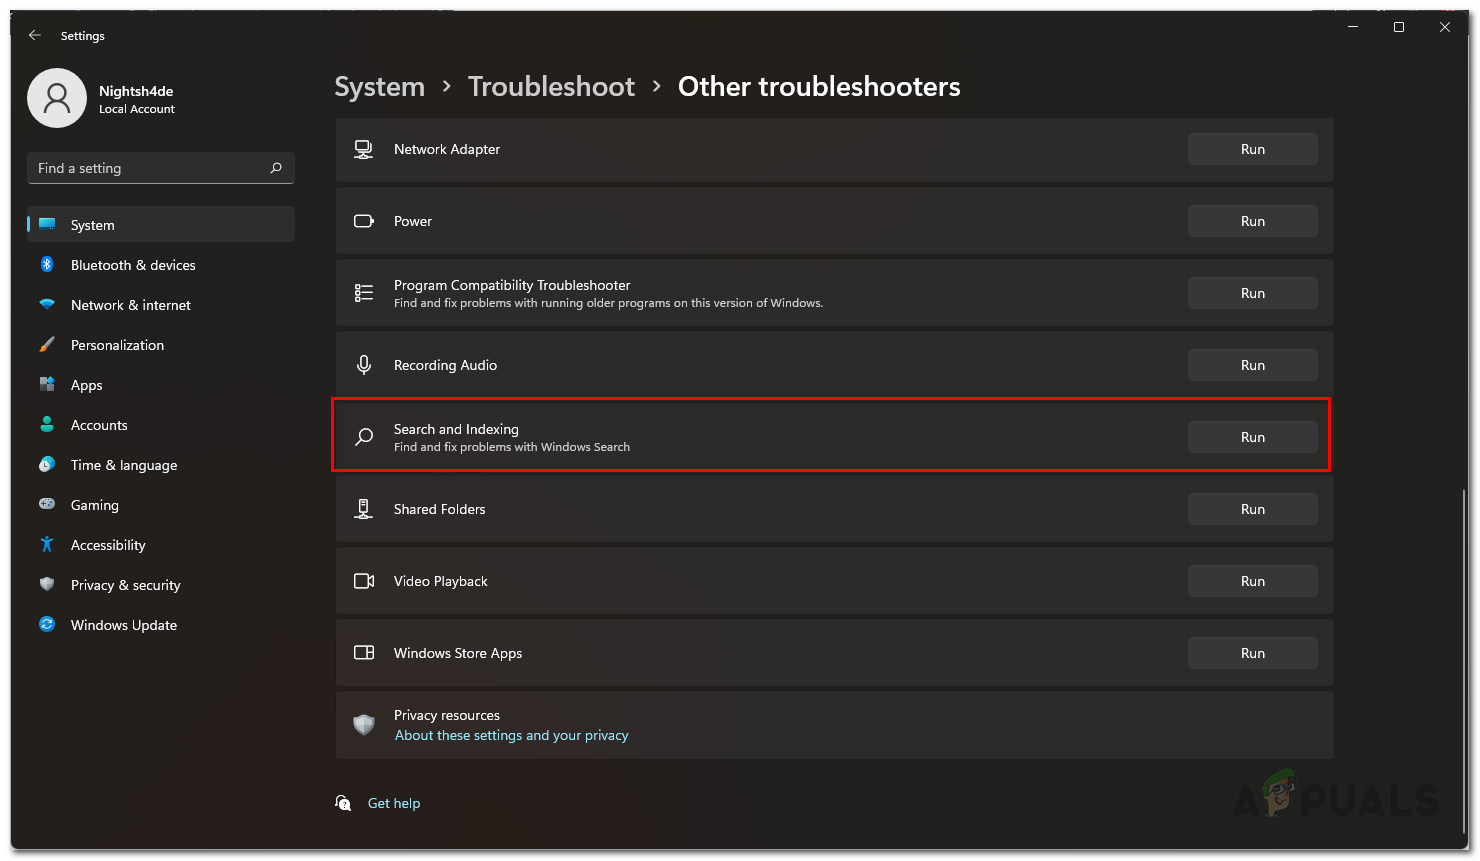
Task: Run the Network Adapter troubleshooter
Action: click(x=1252, y=149)
